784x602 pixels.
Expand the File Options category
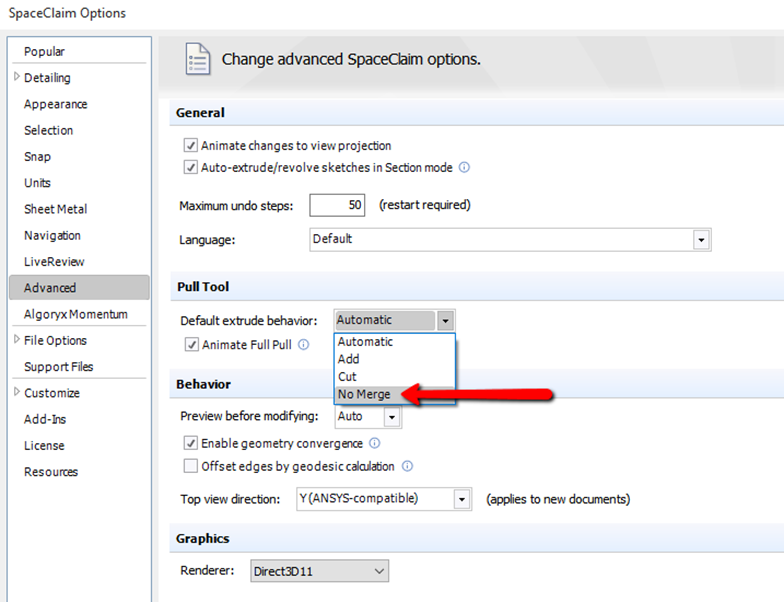pyautogui.click(x=17, y=340)
